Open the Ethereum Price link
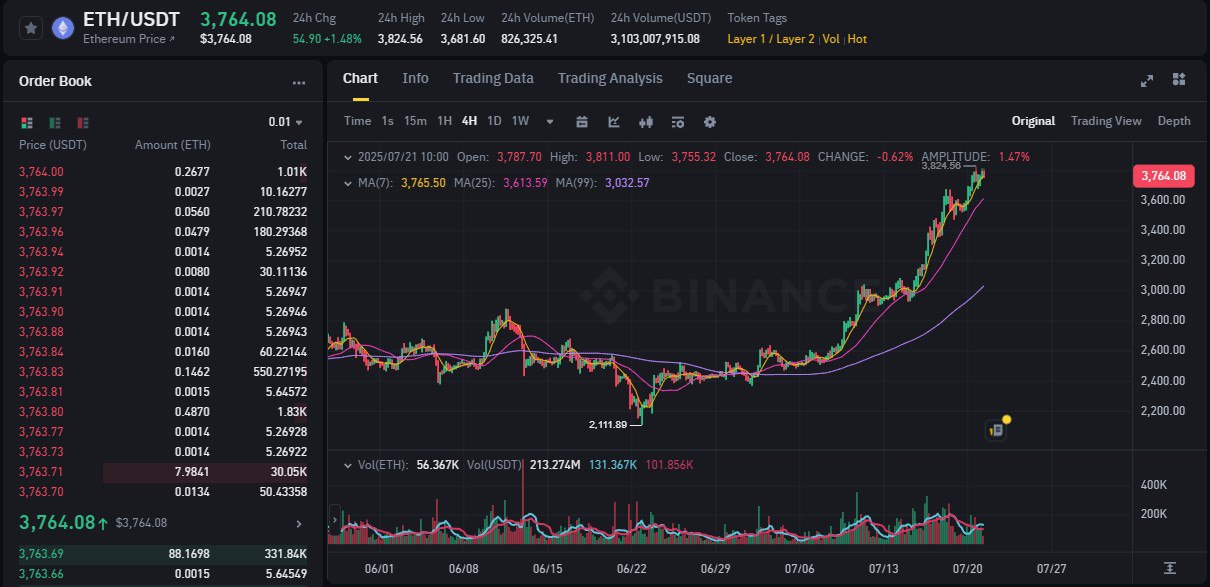The height and width of the screenshot is (587, 1210). click(129, 39)
